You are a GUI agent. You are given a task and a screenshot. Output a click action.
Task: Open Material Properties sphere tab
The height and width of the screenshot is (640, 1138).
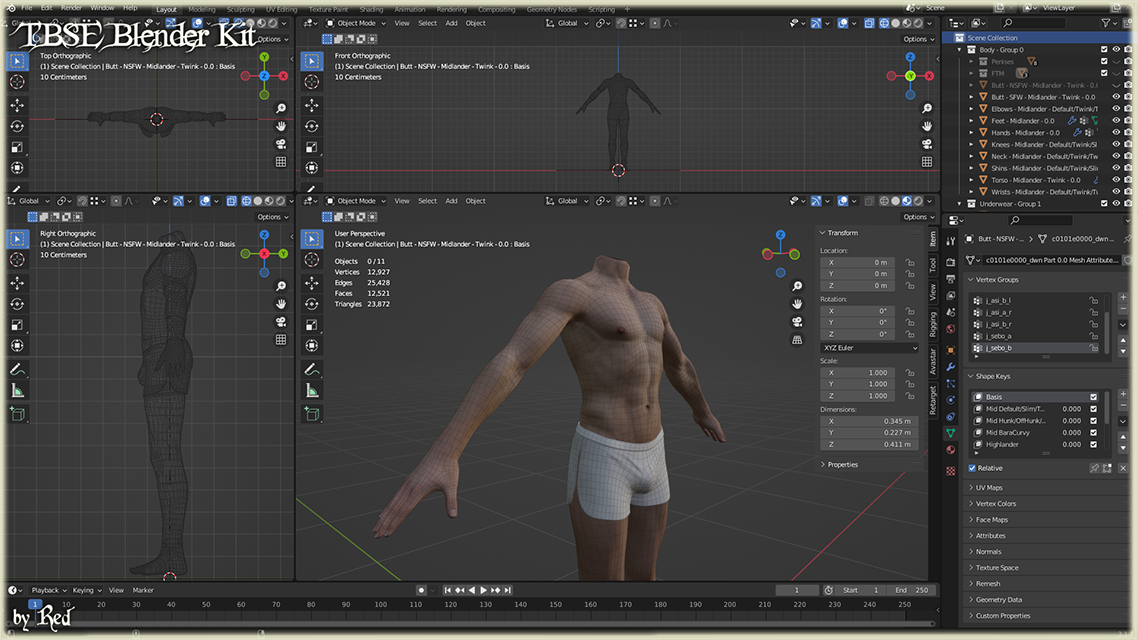point(949,449)
